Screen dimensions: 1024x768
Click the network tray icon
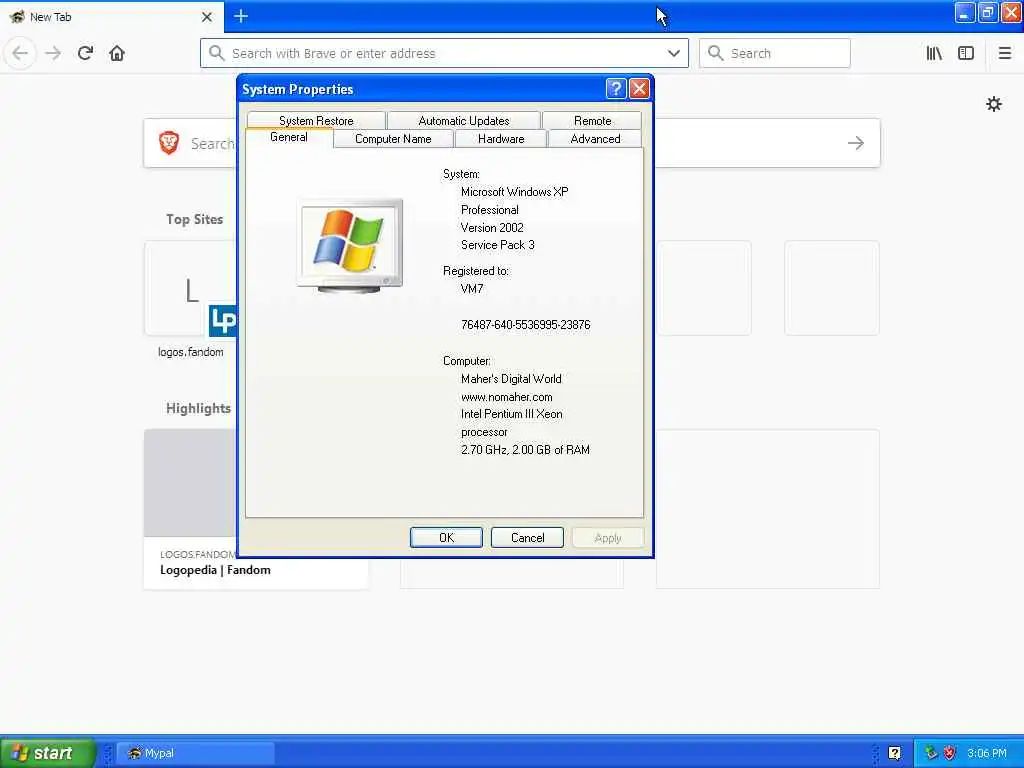(931, 753)
